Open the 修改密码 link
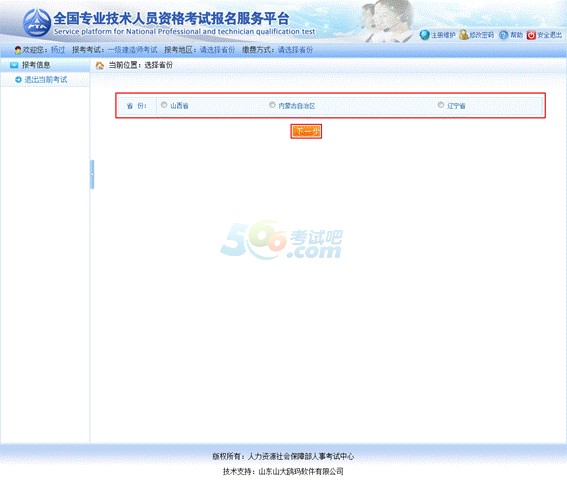The image size is (567, 481). pos(481,35)
